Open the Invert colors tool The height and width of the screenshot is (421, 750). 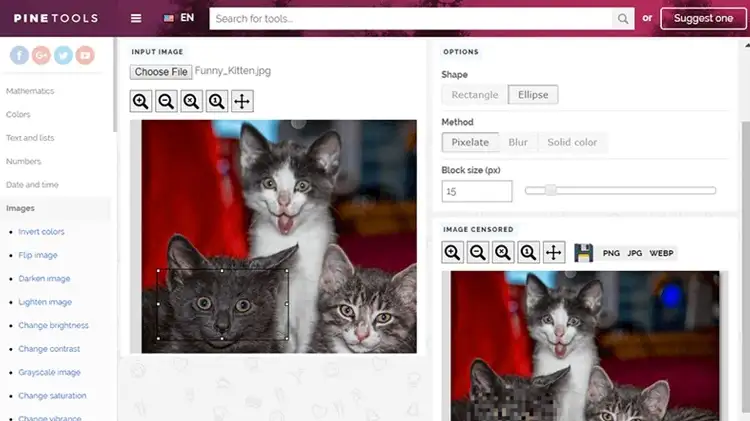[x=41, y=232]
